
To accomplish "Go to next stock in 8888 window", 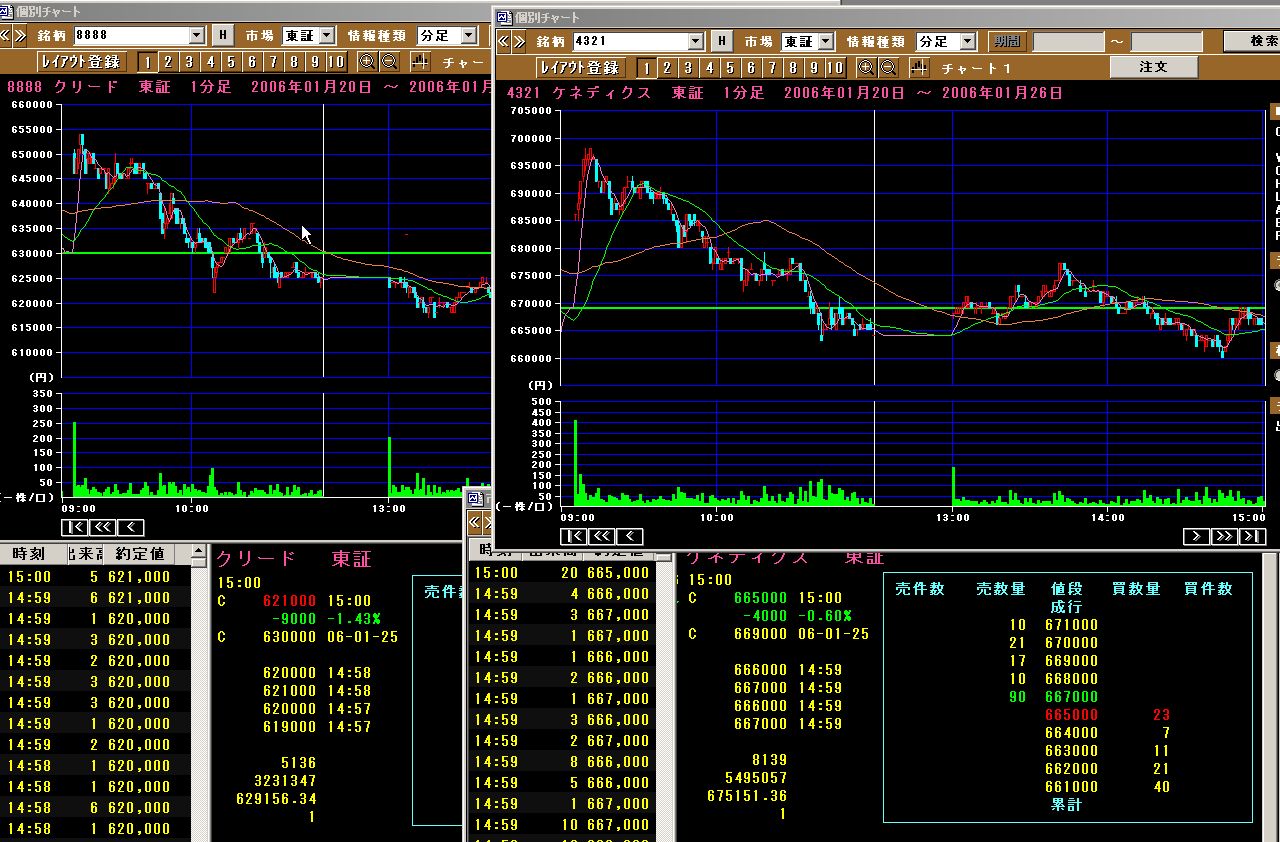I will 19,35.
